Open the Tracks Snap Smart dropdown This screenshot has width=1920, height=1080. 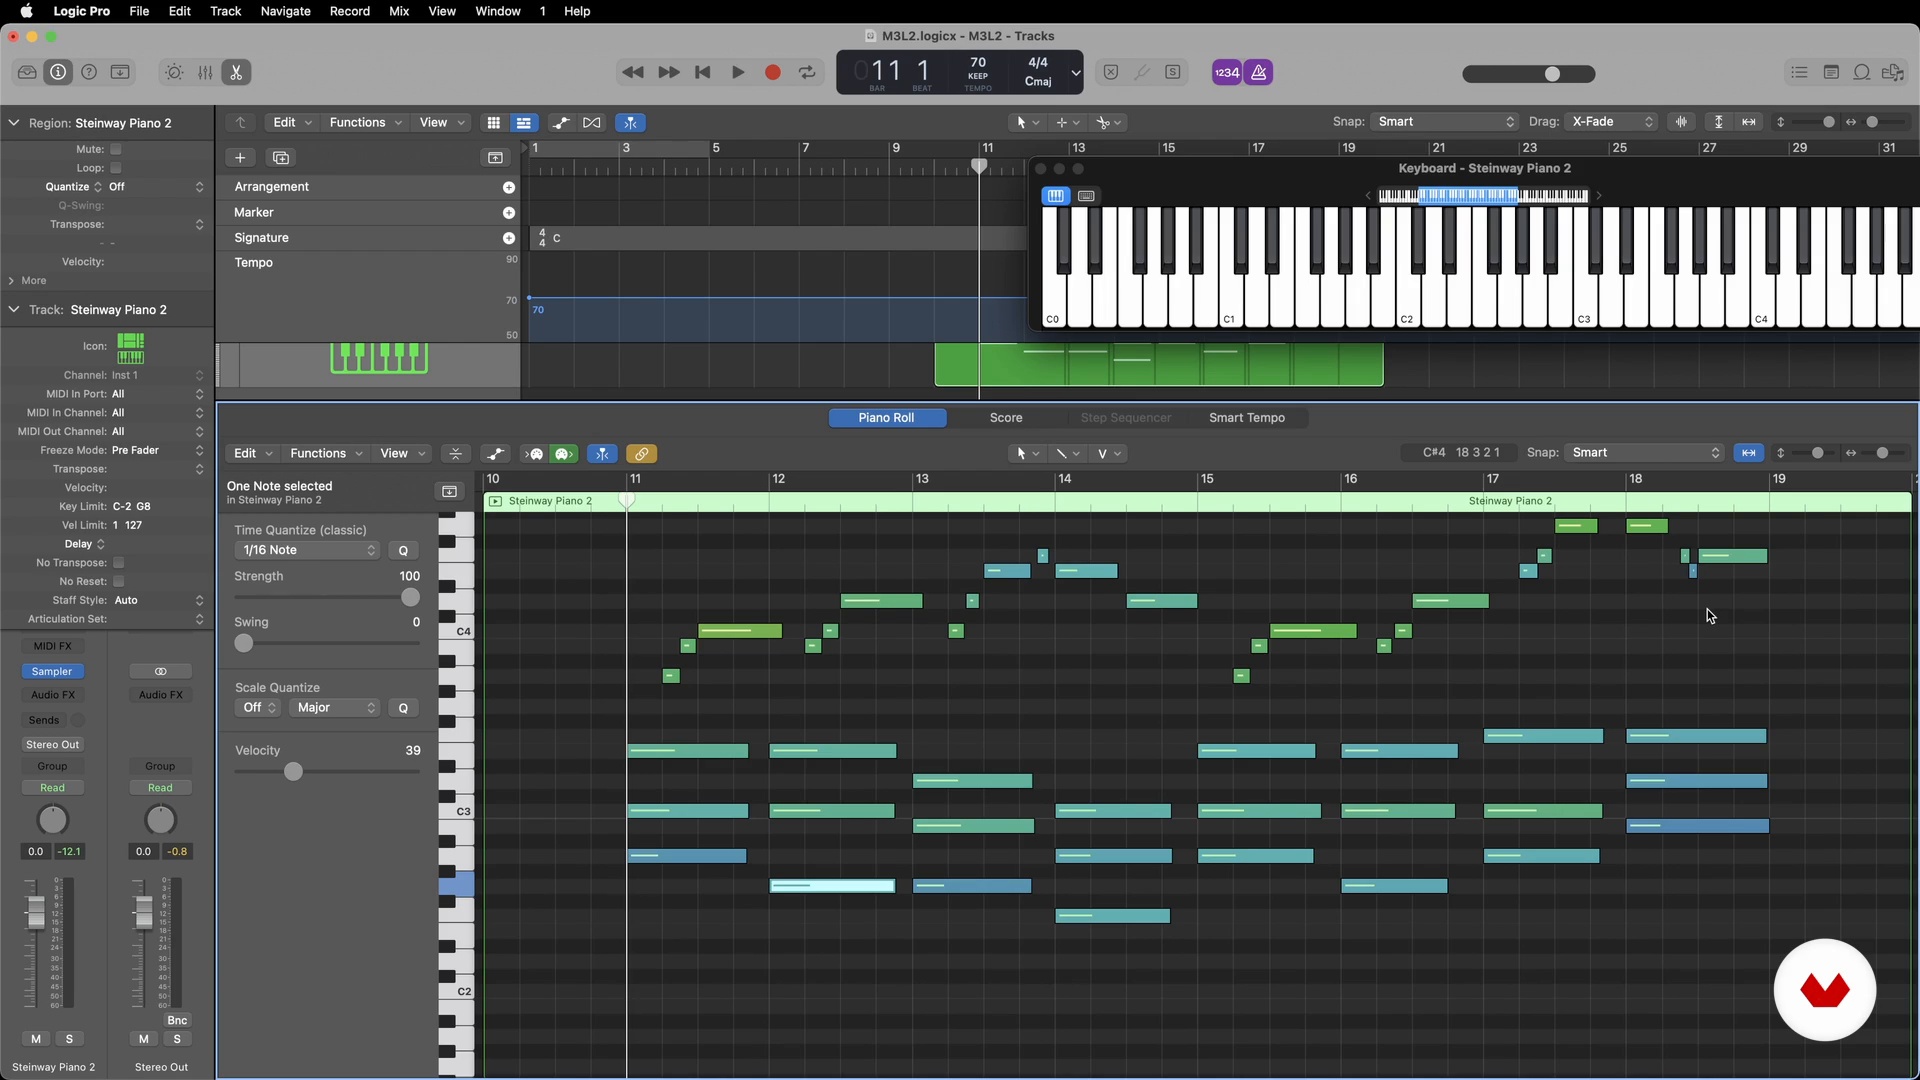1445,122
